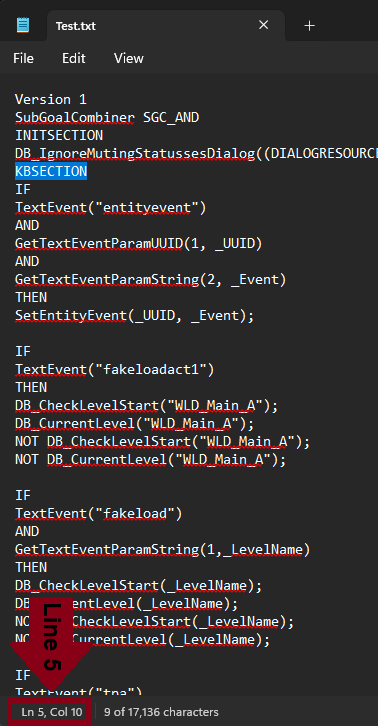This screenshot has height=726, width=378.
Task: Click the Notepad app icon
Action: click(x=23, y=25)
